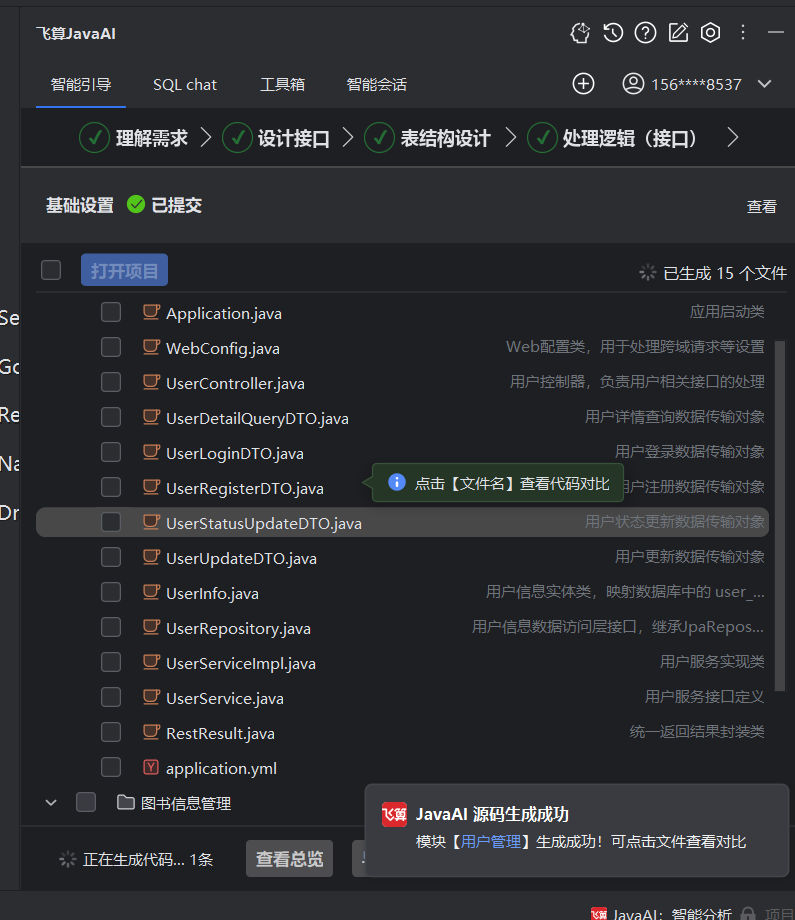Check the application.yml checkbox
This screenshot has height=920, width=795.
click(111, 767)
